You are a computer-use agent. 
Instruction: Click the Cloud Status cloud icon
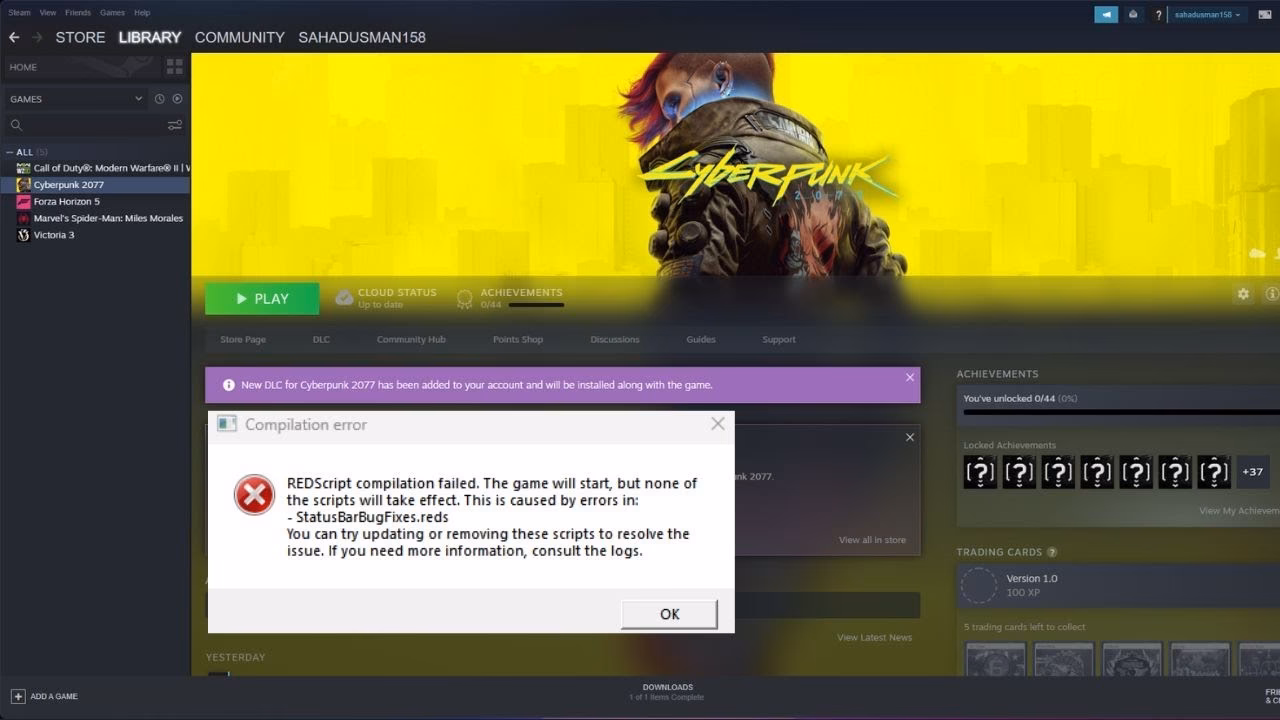click(344, 298)
